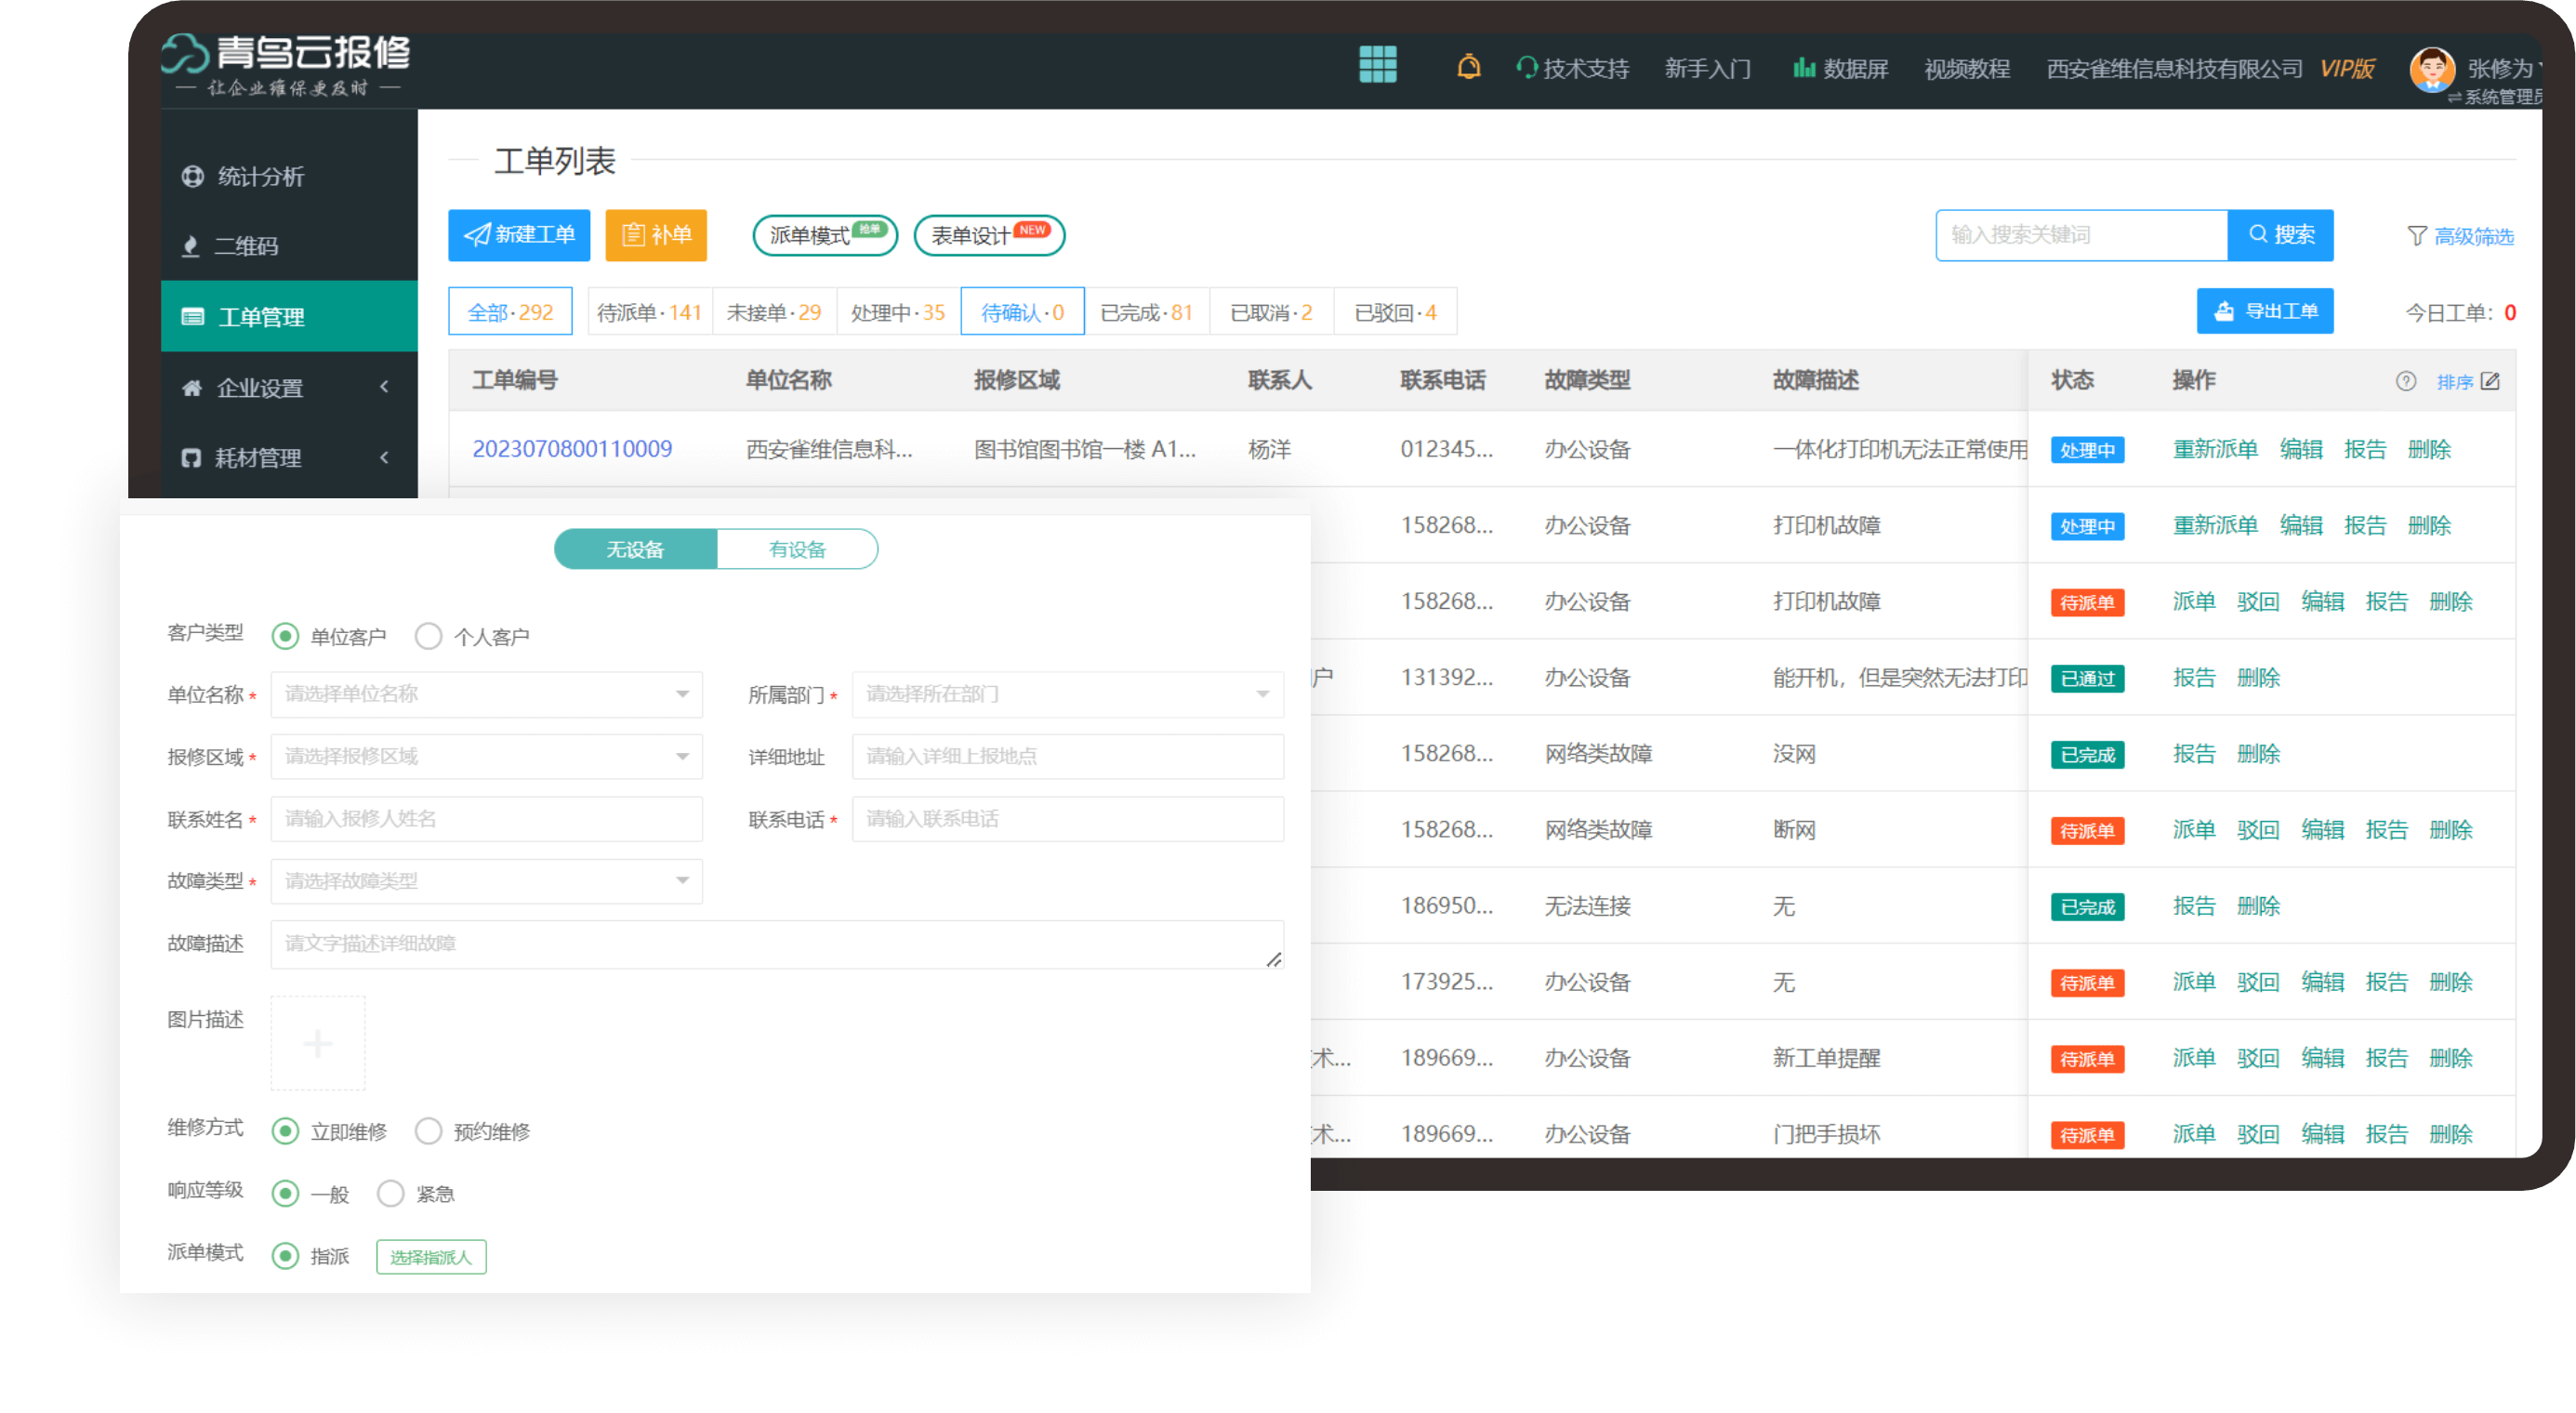Click 编辑 in 新工单提醒 row
Viewport: 2576px width, 1413px height.
[x=2323, y=1057]
